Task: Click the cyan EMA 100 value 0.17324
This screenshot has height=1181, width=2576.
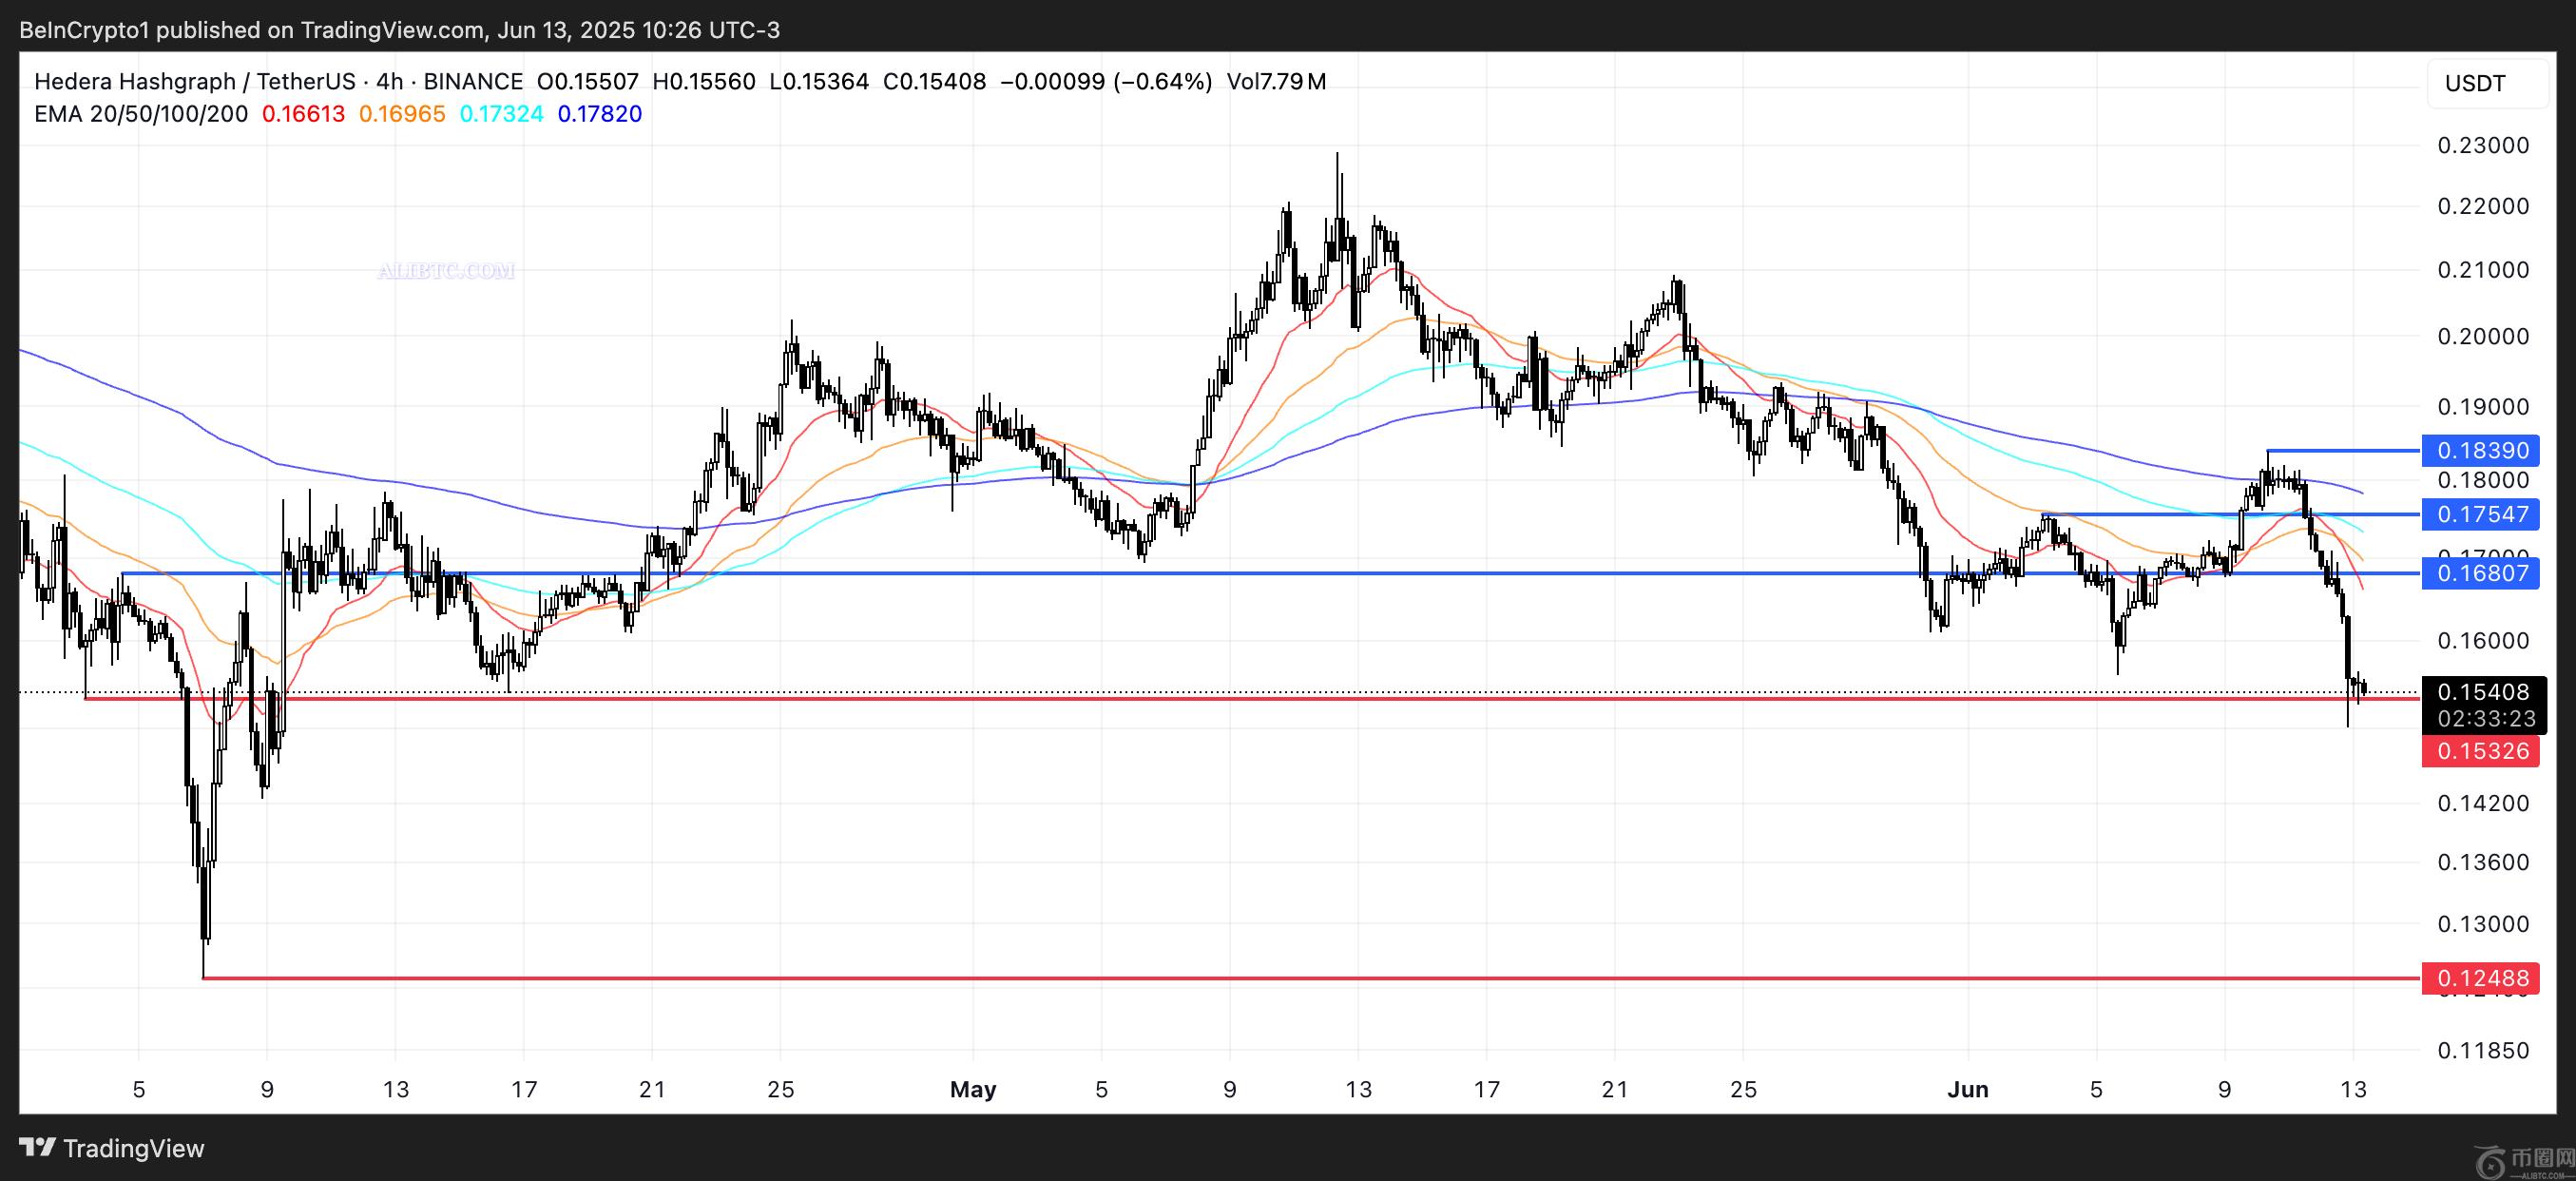Action: (501, 114)
